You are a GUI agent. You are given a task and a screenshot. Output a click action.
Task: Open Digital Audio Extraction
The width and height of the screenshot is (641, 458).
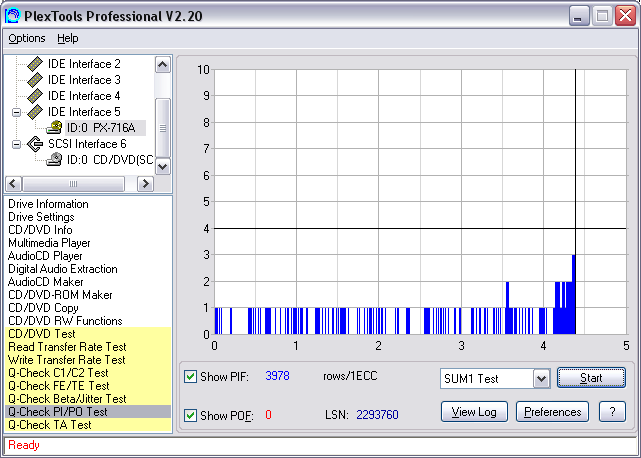coord(63,269)
